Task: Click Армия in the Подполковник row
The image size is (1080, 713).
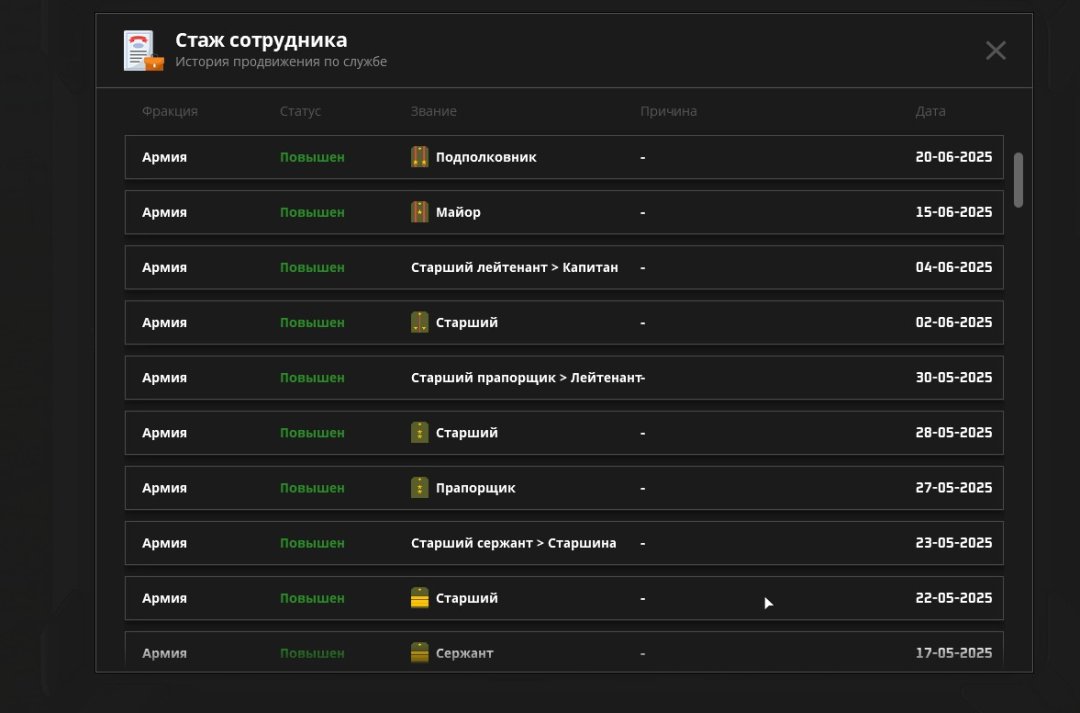Action: point(165,157)
